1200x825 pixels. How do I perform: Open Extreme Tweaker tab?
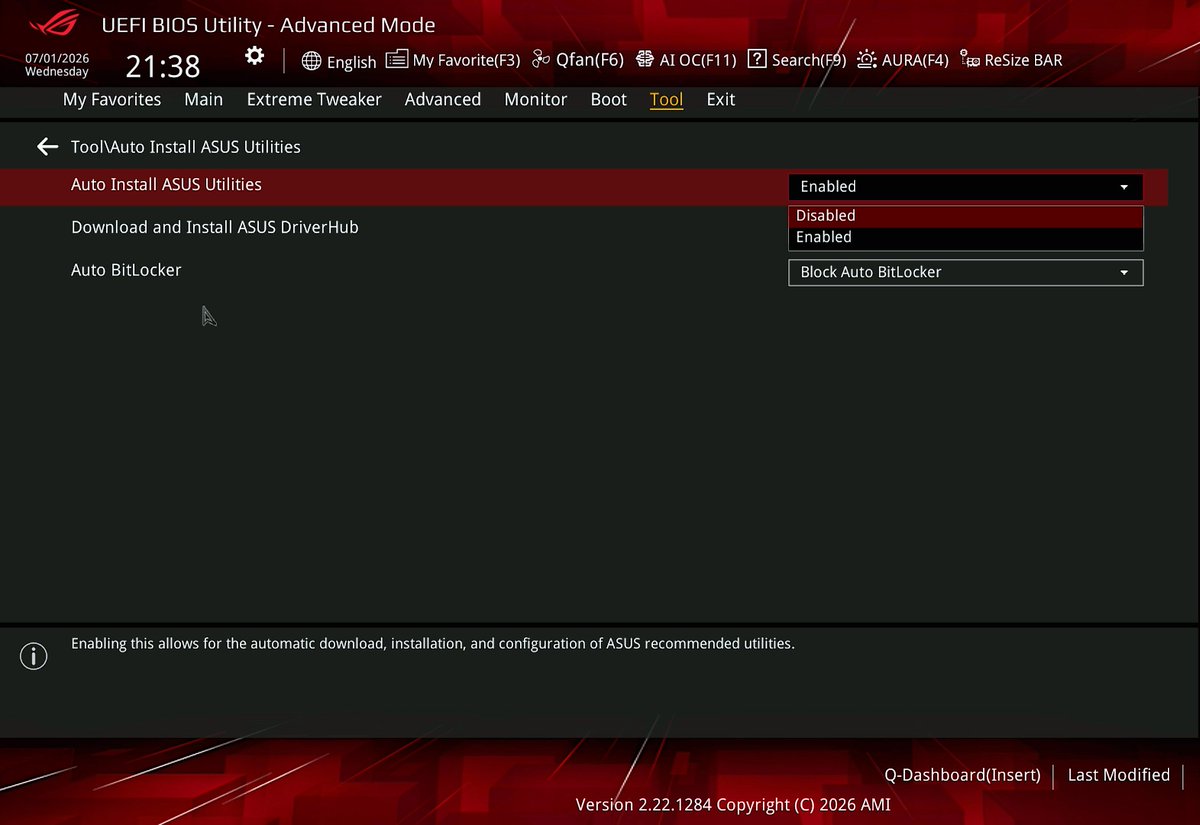pyautogui.click(x=314, y=99)
